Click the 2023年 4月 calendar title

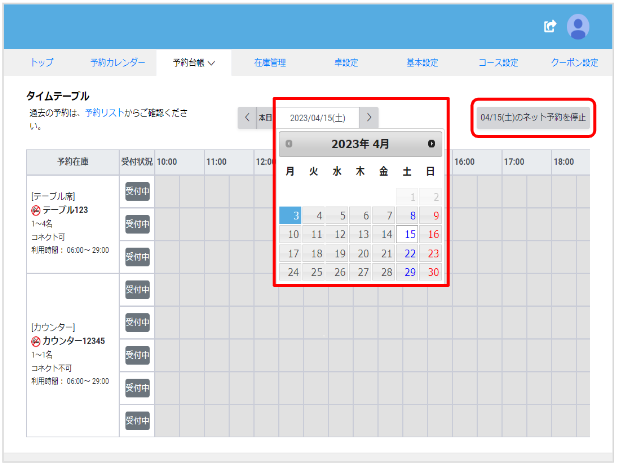click(x=360, y=144)
